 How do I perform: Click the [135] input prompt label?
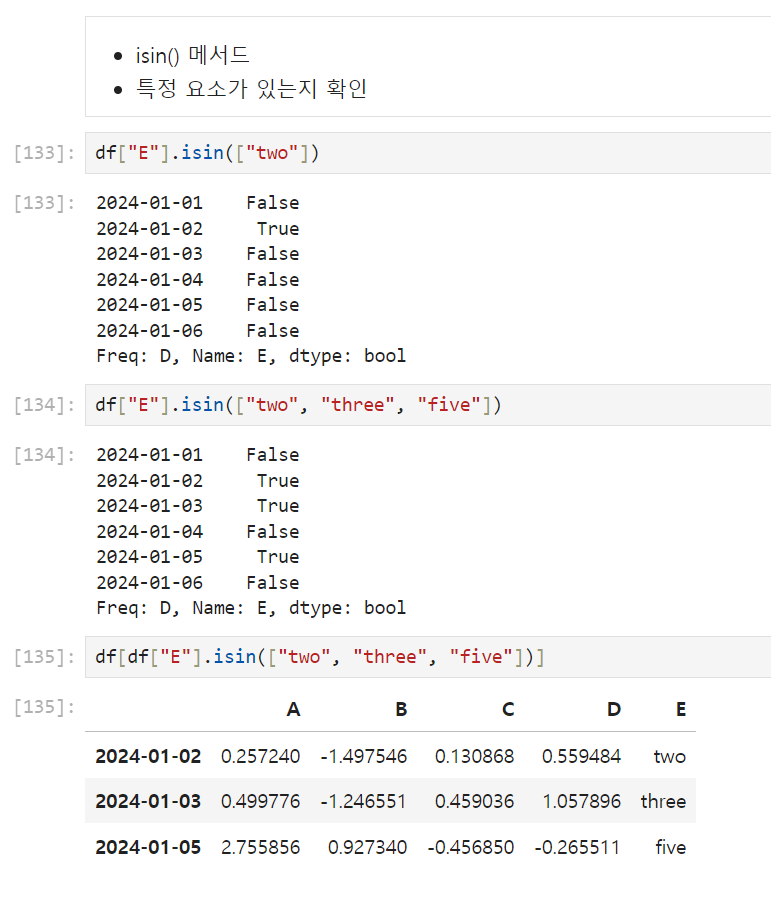coord(44,657)
